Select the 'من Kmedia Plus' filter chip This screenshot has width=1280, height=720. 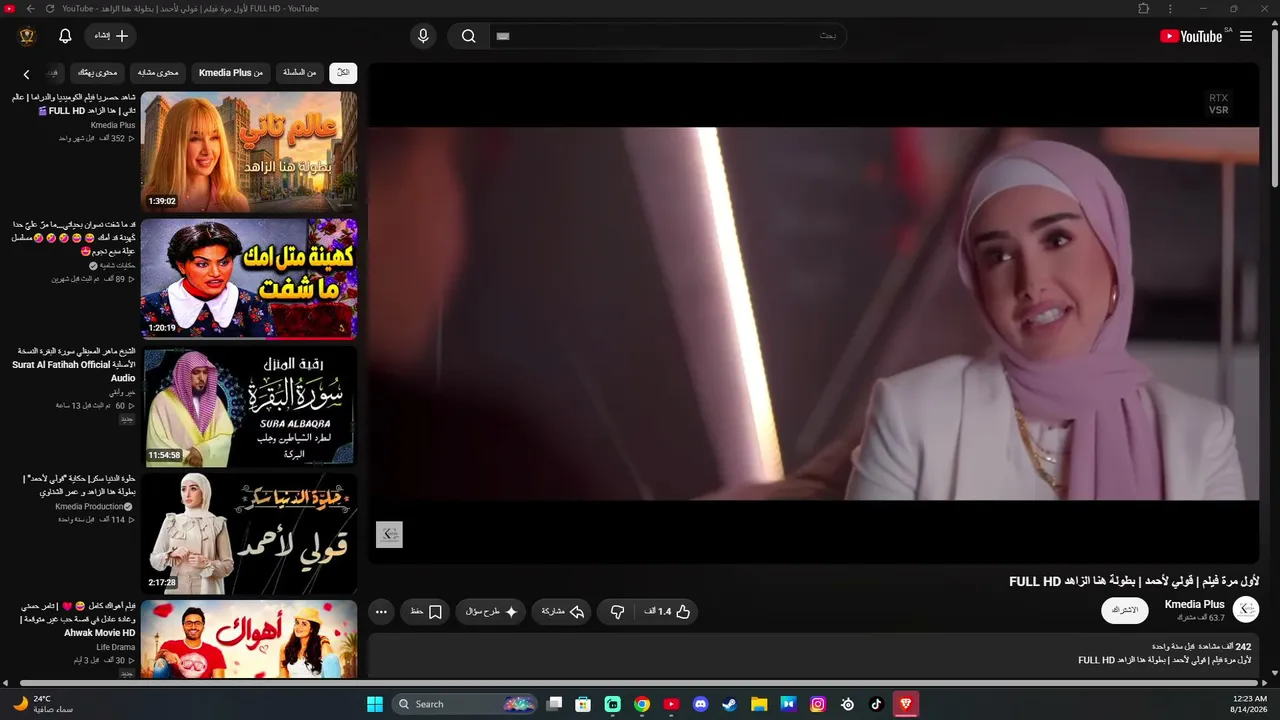231,72
